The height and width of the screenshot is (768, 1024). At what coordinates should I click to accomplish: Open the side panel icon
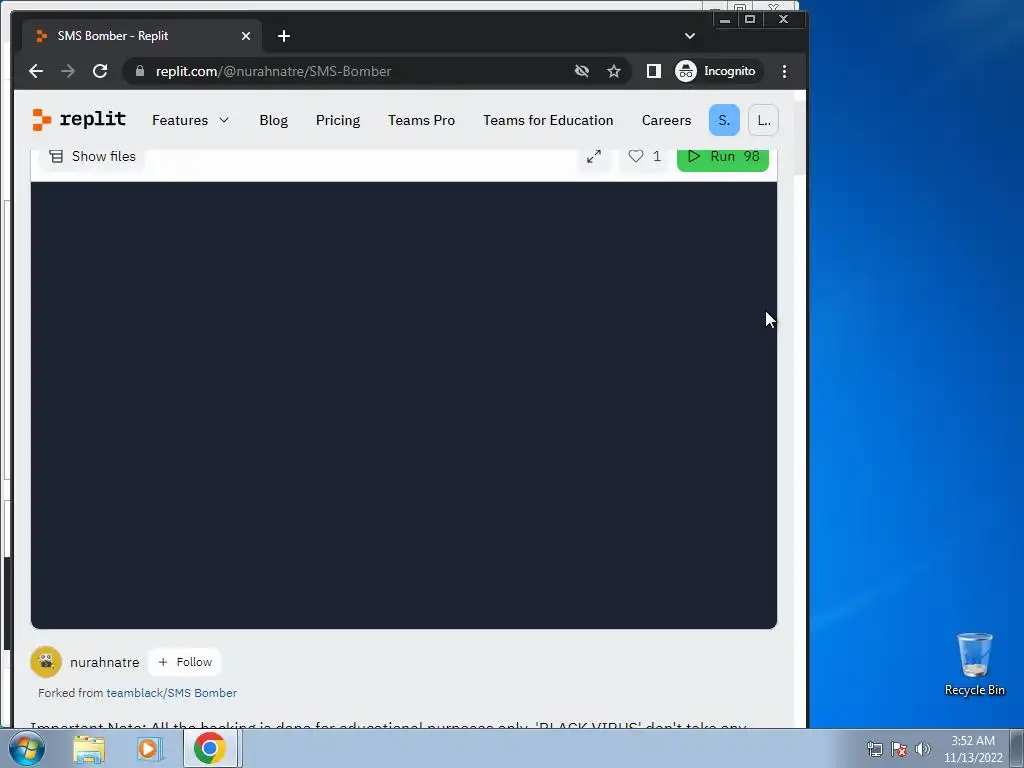[654, 71]
